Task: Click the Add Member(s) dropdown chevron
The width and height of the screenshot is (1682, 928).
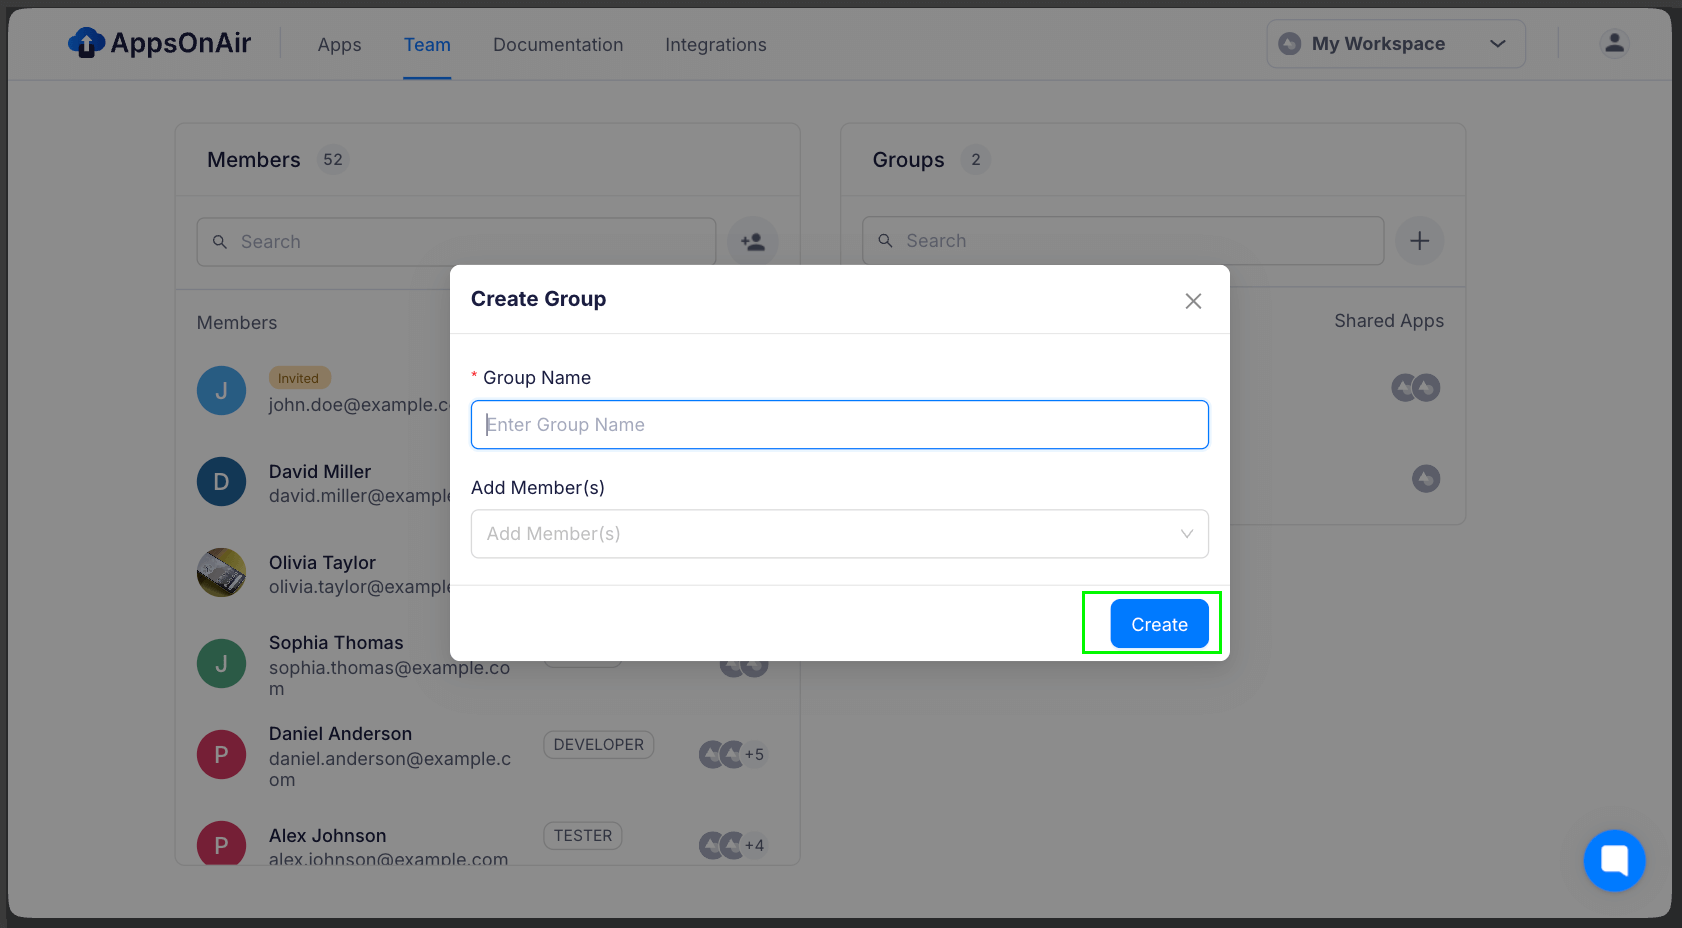Action: [x=1186, y=534]
